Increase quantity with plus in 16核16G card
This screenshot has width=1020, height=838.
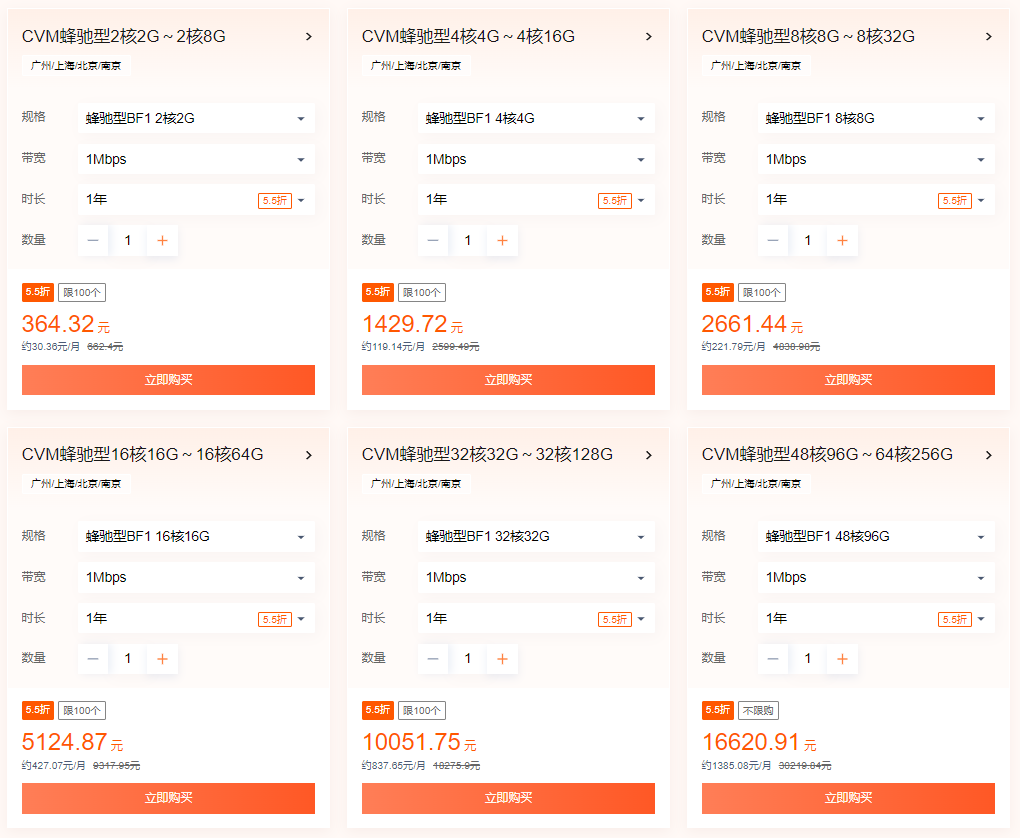(x=163, y=659)
